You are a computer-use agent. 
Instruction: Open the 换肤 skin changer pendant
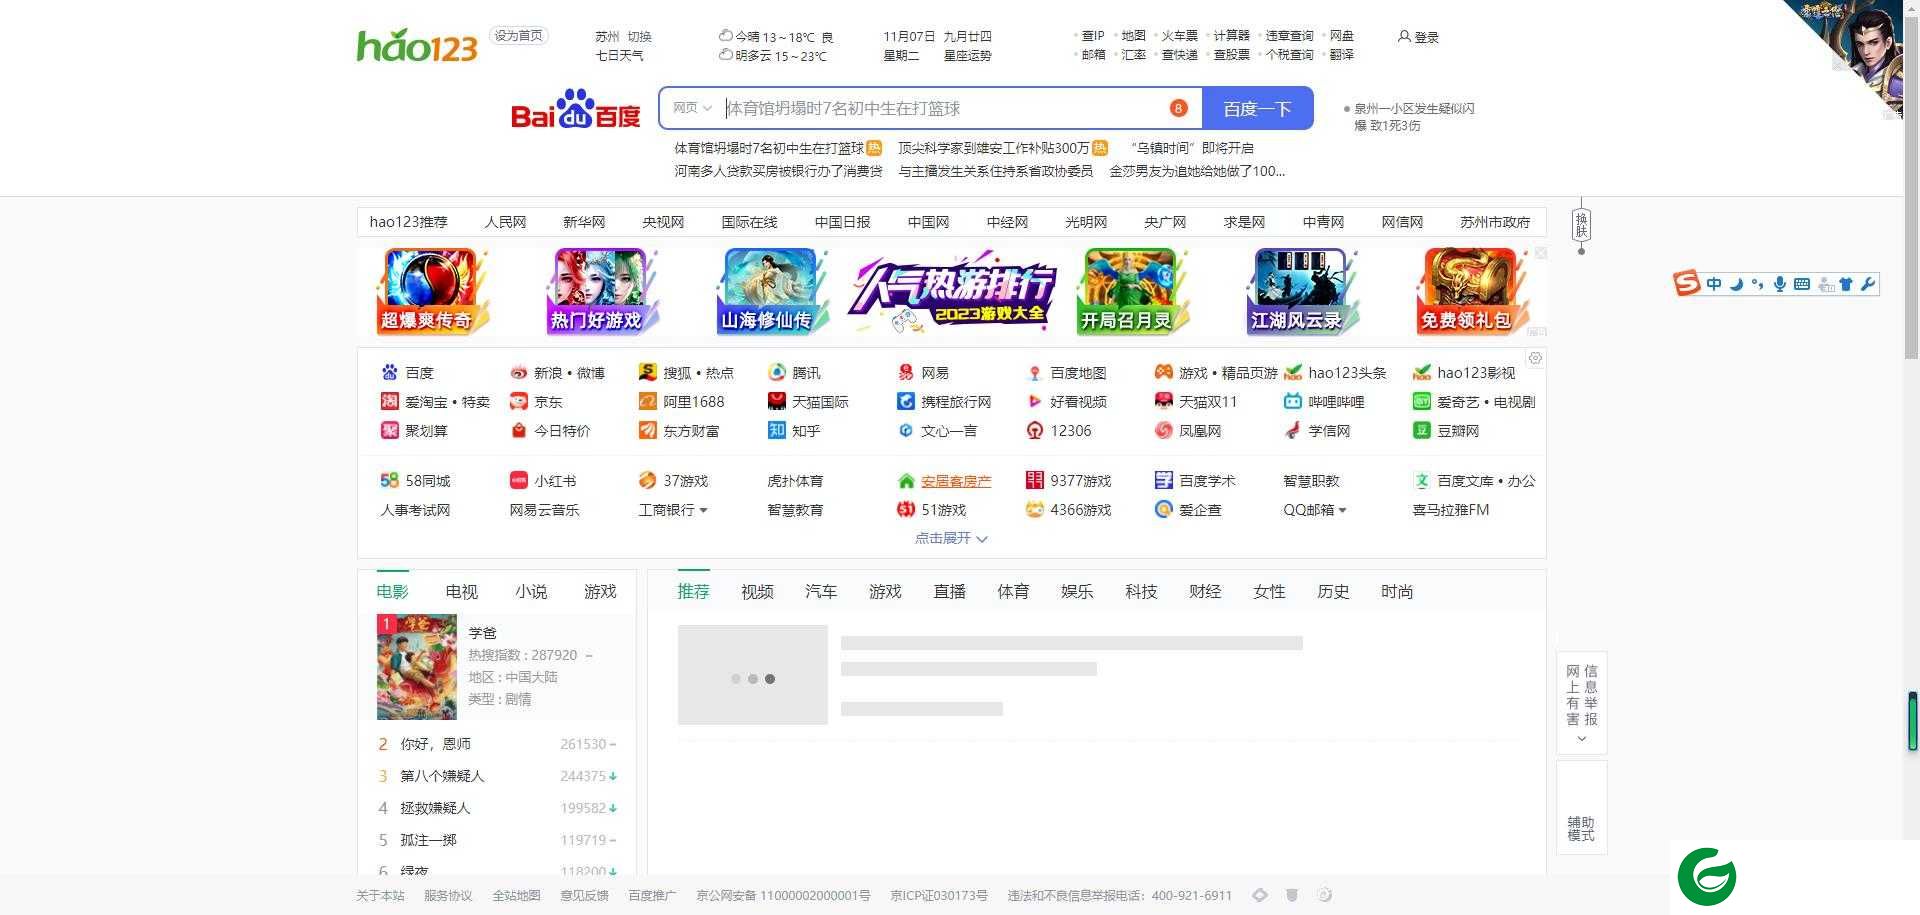click(x=1581, y=225)
